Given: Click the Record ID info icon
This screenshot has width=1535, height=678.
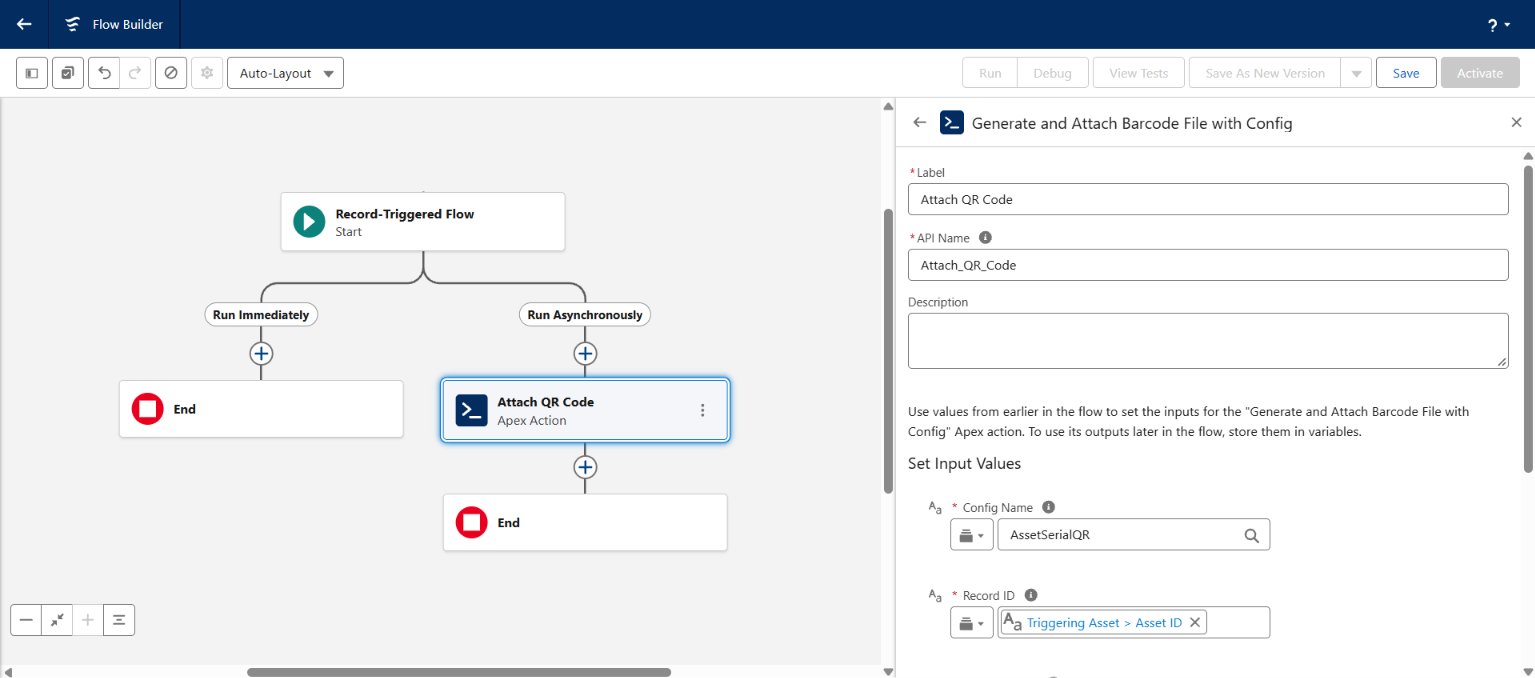Looking at the screenshot, I should coord(1030,595).
